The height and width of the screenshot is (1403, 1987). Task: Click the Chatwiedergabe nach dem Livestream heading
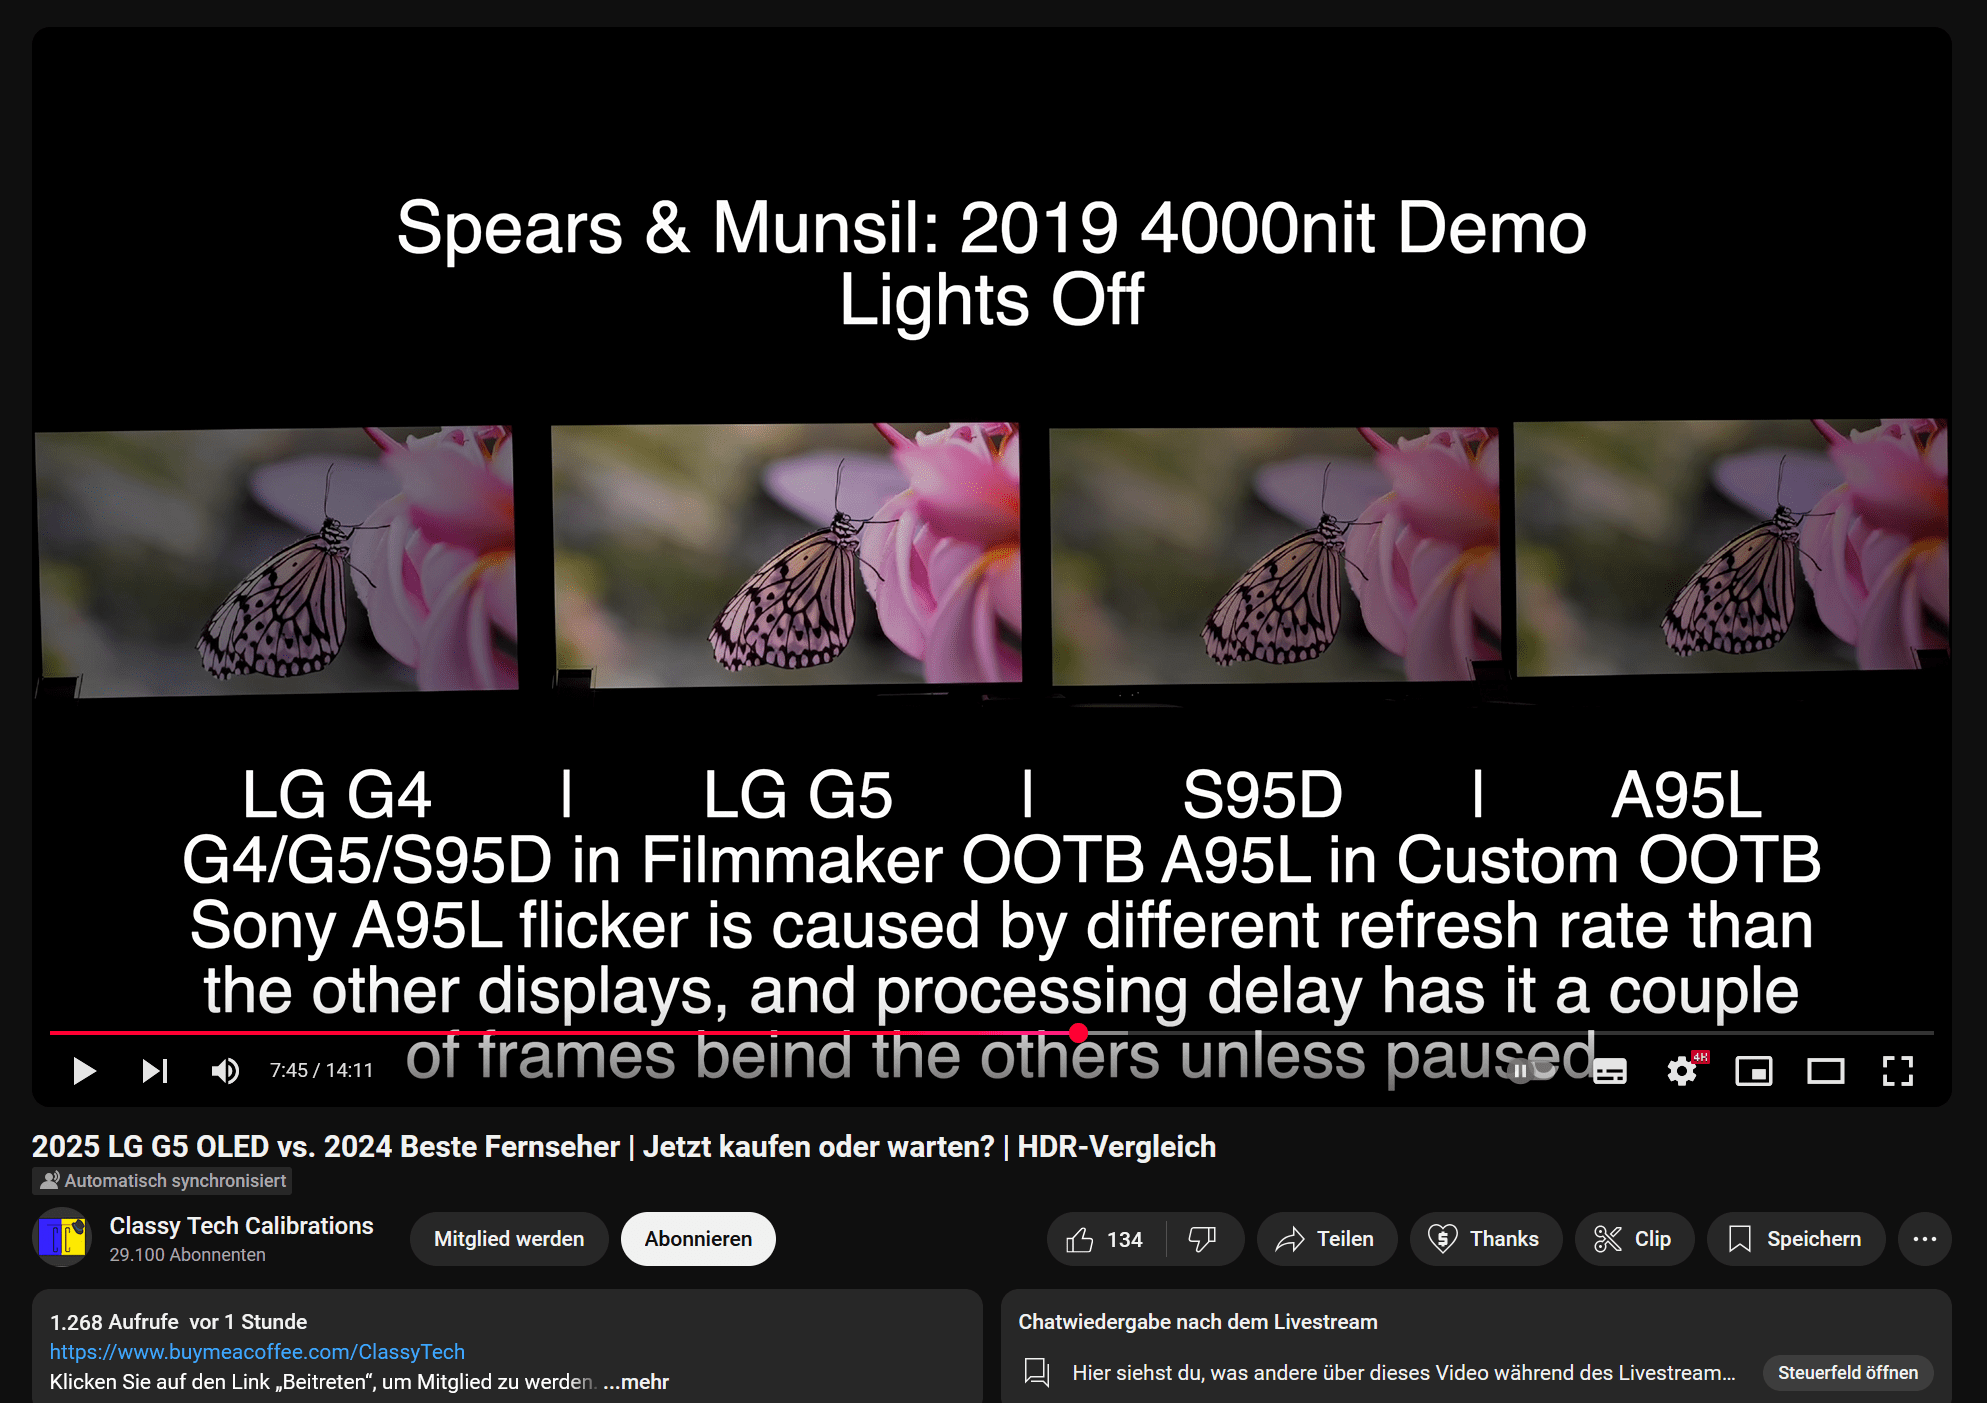click(x=1197, y=1322)
